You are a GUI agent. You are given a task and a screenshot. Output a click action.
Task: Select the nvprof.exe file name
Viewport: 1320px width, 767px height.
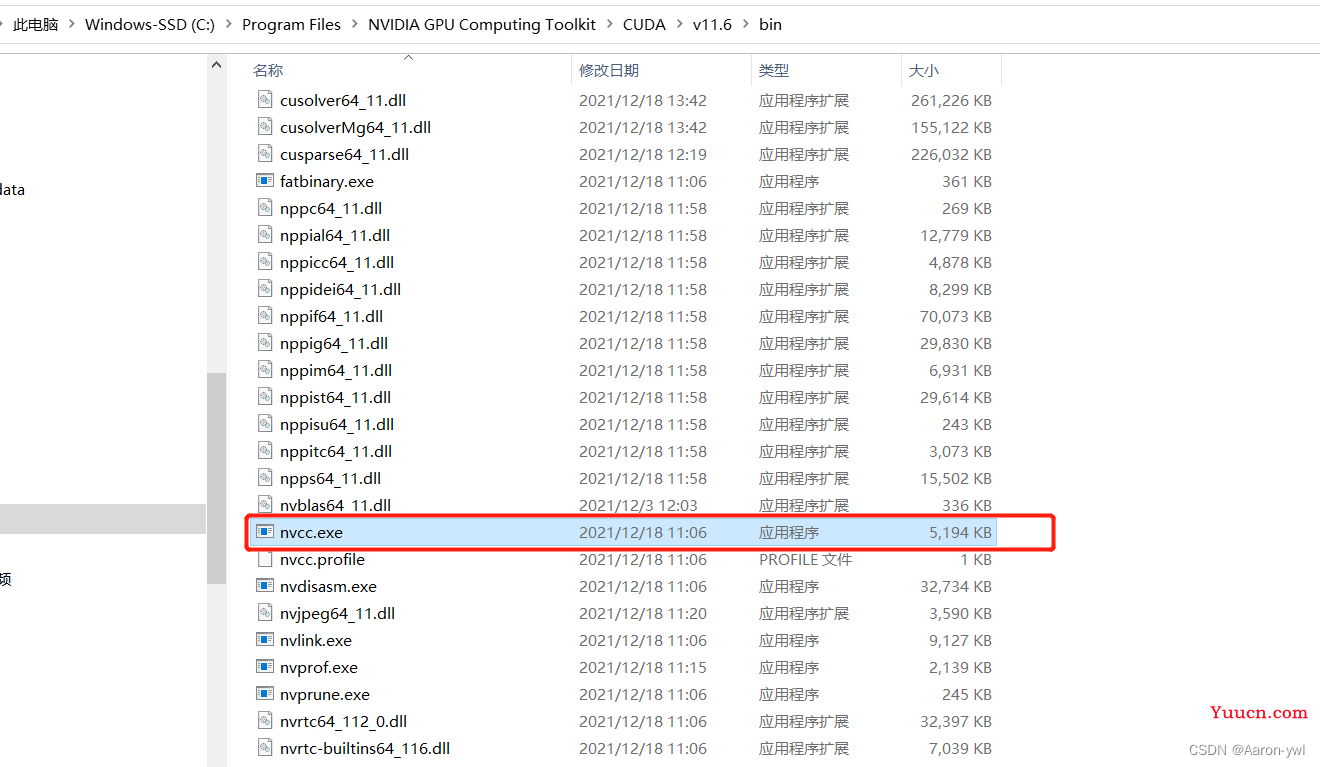[x=319, y=667]
